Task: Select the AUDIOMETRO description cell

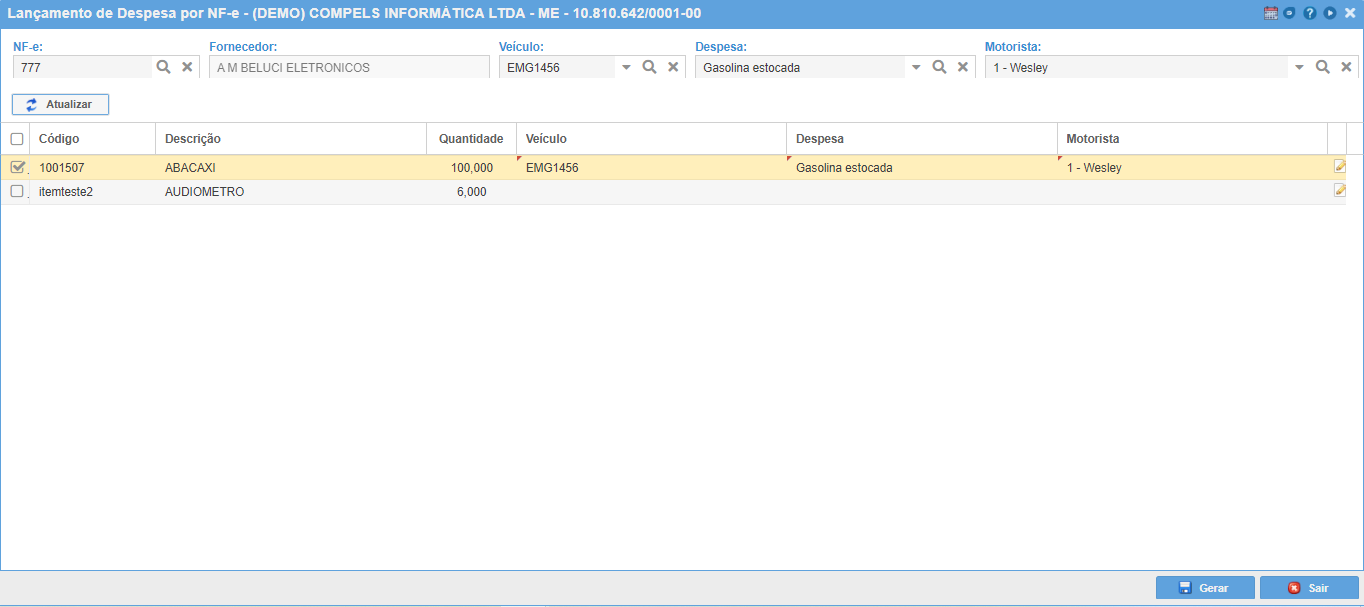Action: (291, 191)
